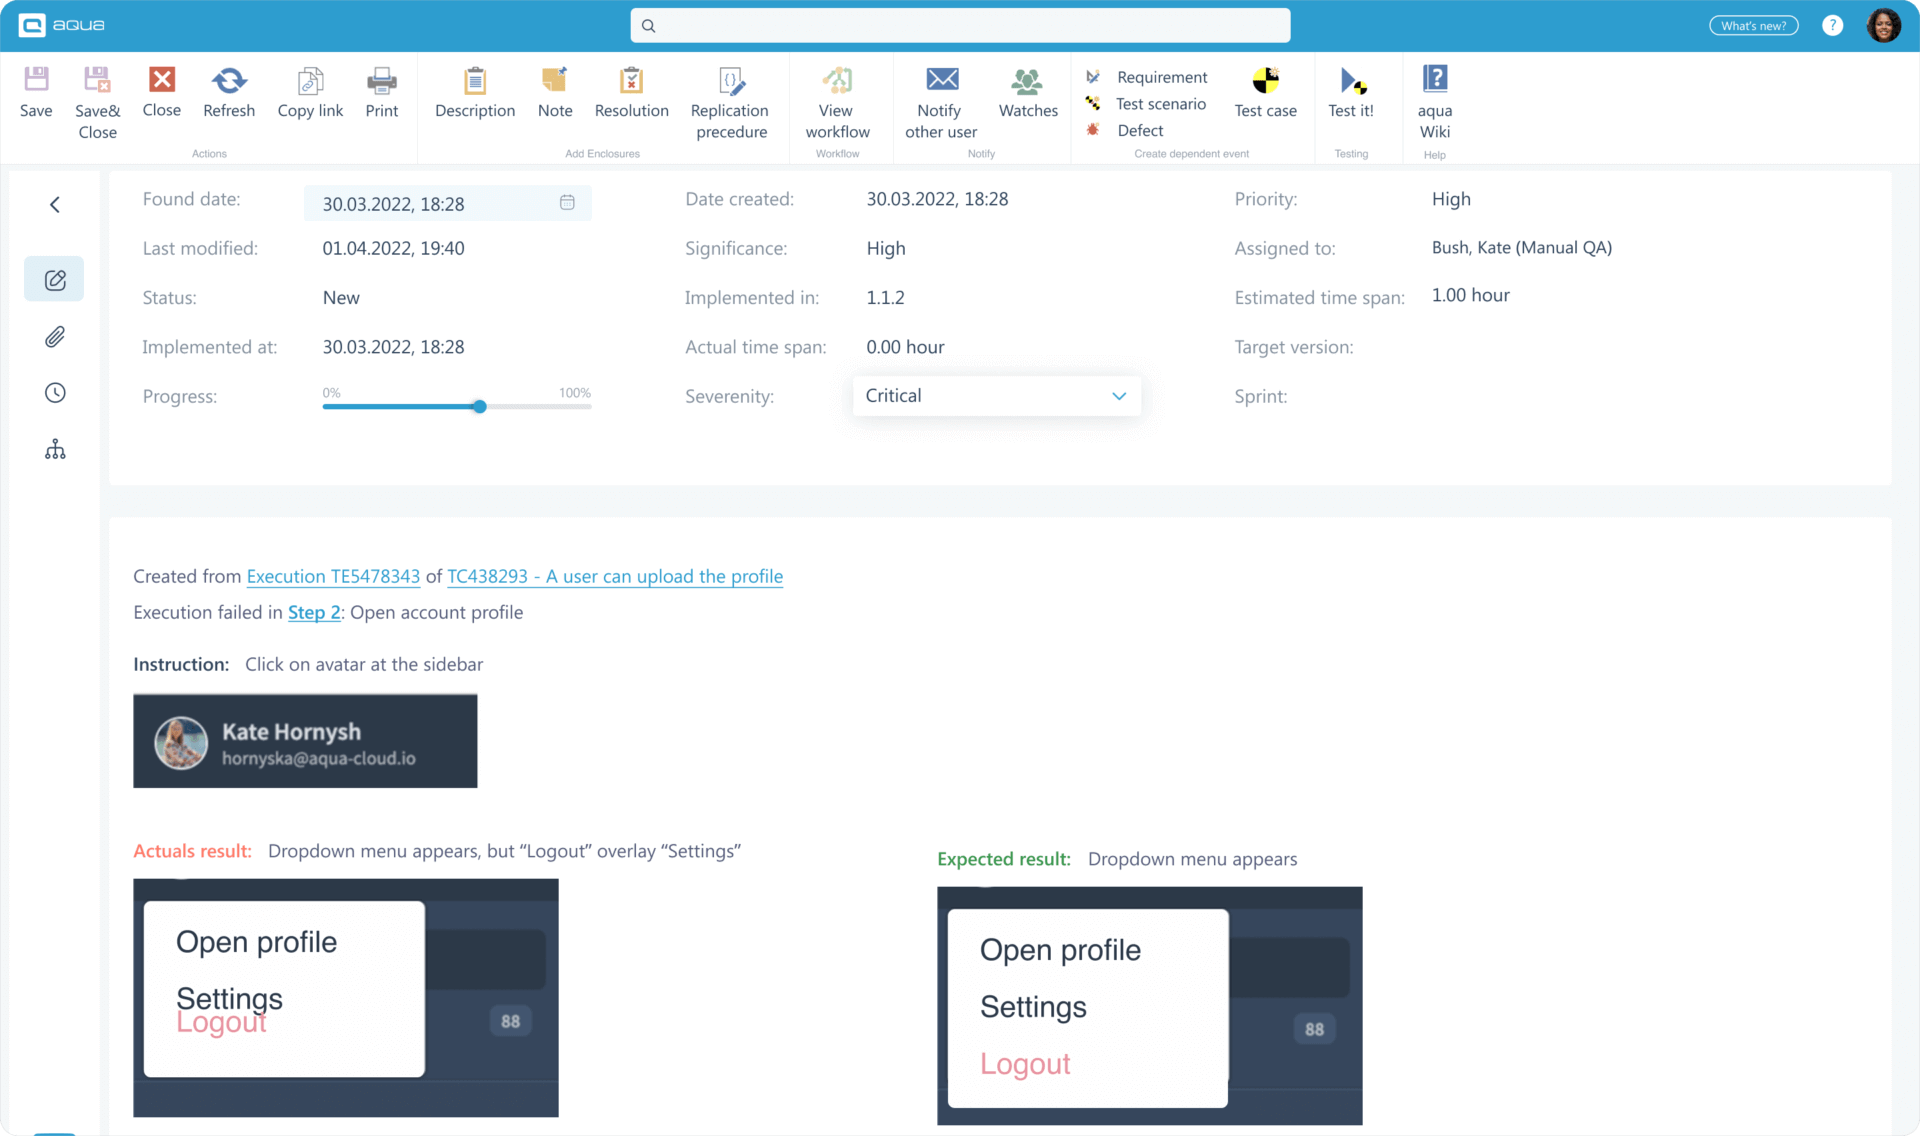
Task: Click the hierarchy sidebar icon
Action: (x=54, y=450)
